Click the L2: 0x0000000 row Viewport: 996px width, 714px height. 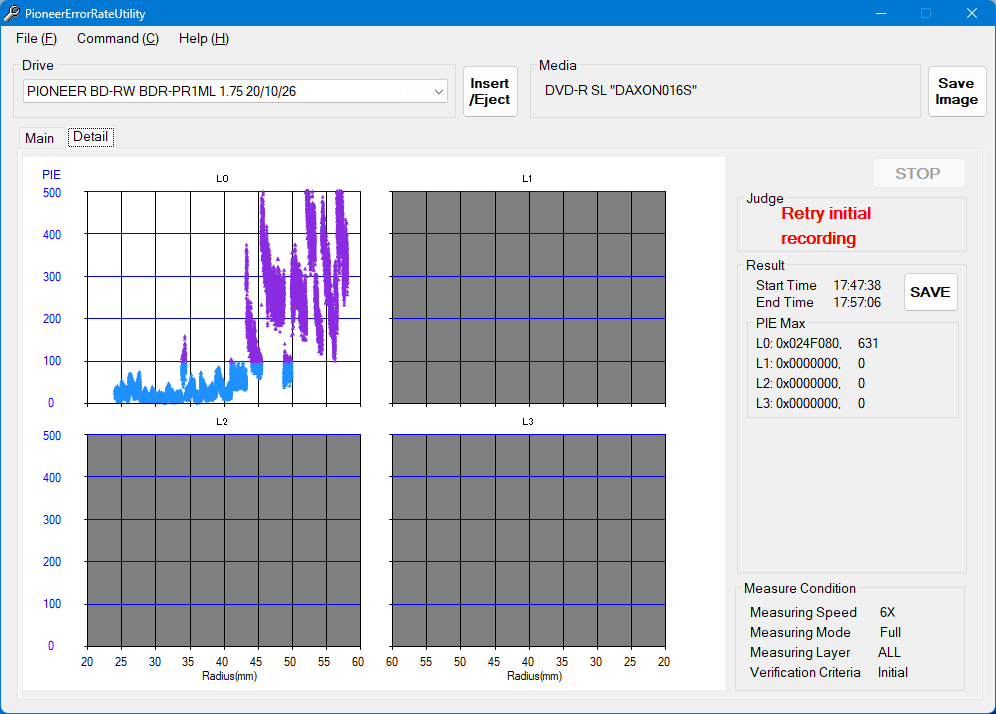tap(810, 383)
